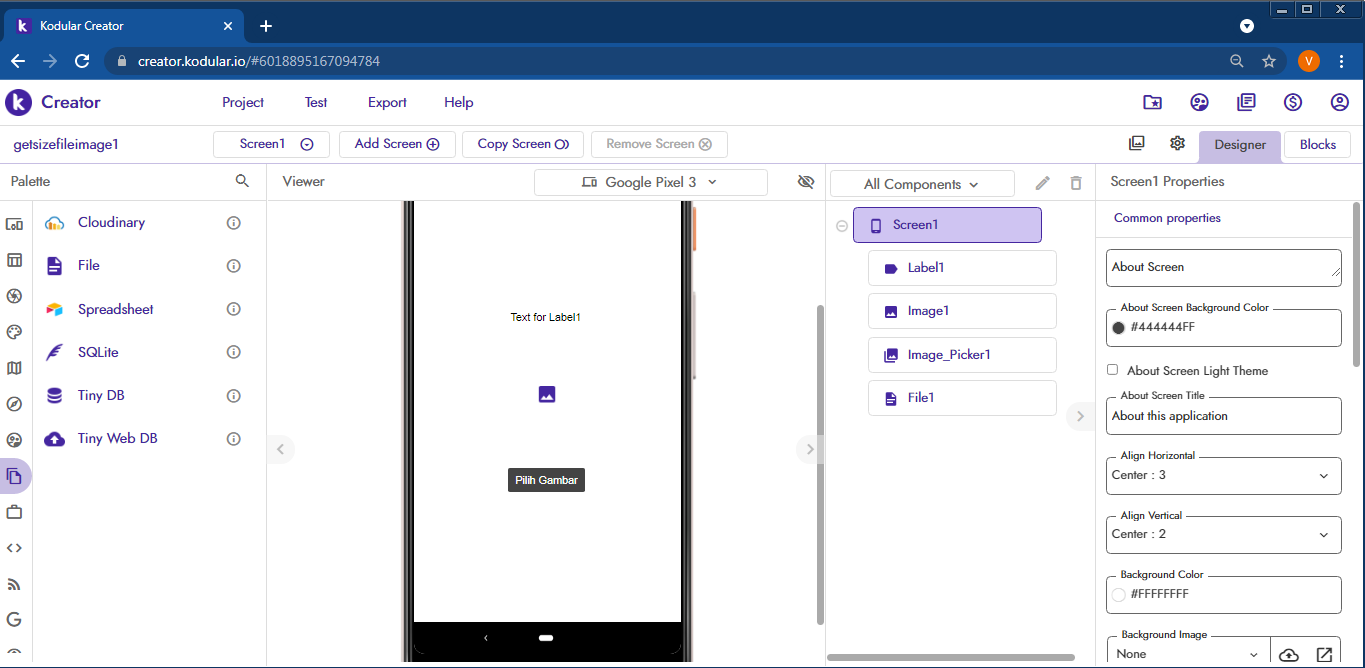Toggle About Screen Light Theme checkbox
The image size is (1365, 668).
(x=1112, y=370)
